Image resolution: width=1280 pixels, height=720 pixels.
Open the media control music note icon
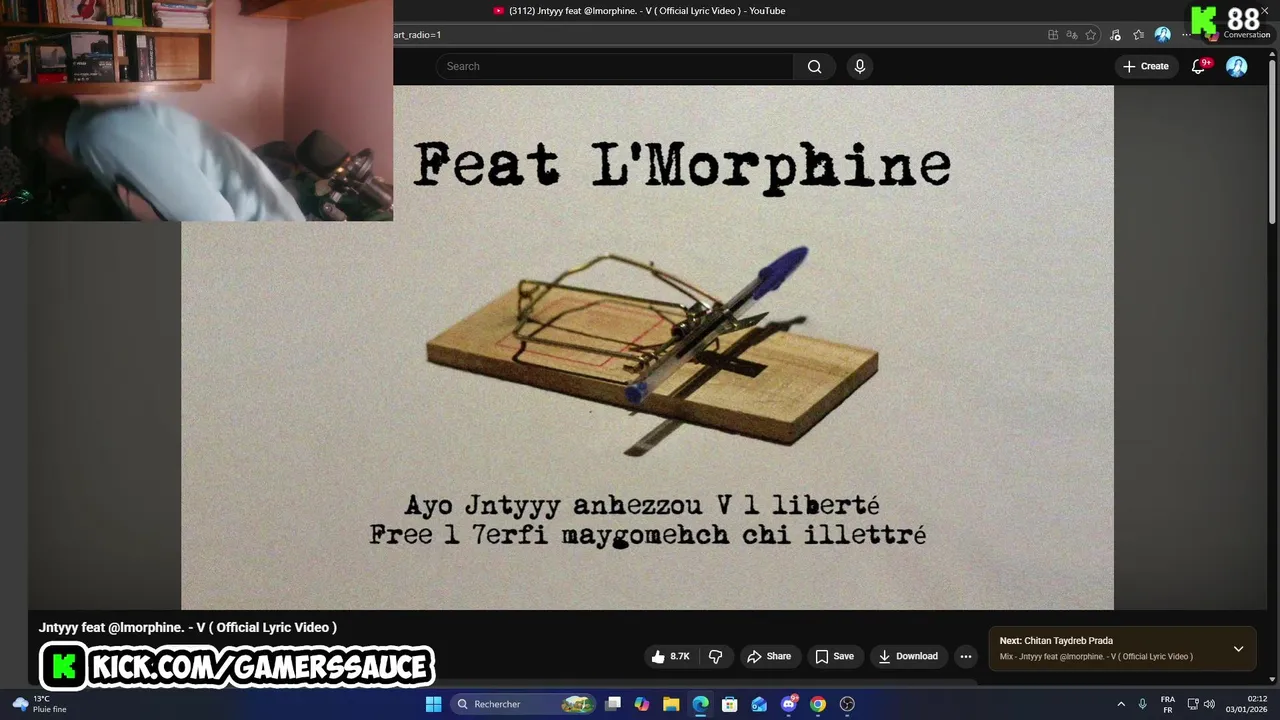[1115, 35]
